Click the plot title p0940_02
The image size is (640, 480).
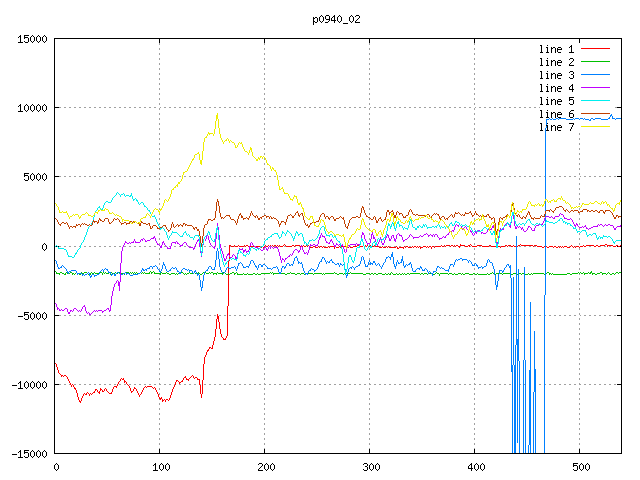(x=338, y=18)
